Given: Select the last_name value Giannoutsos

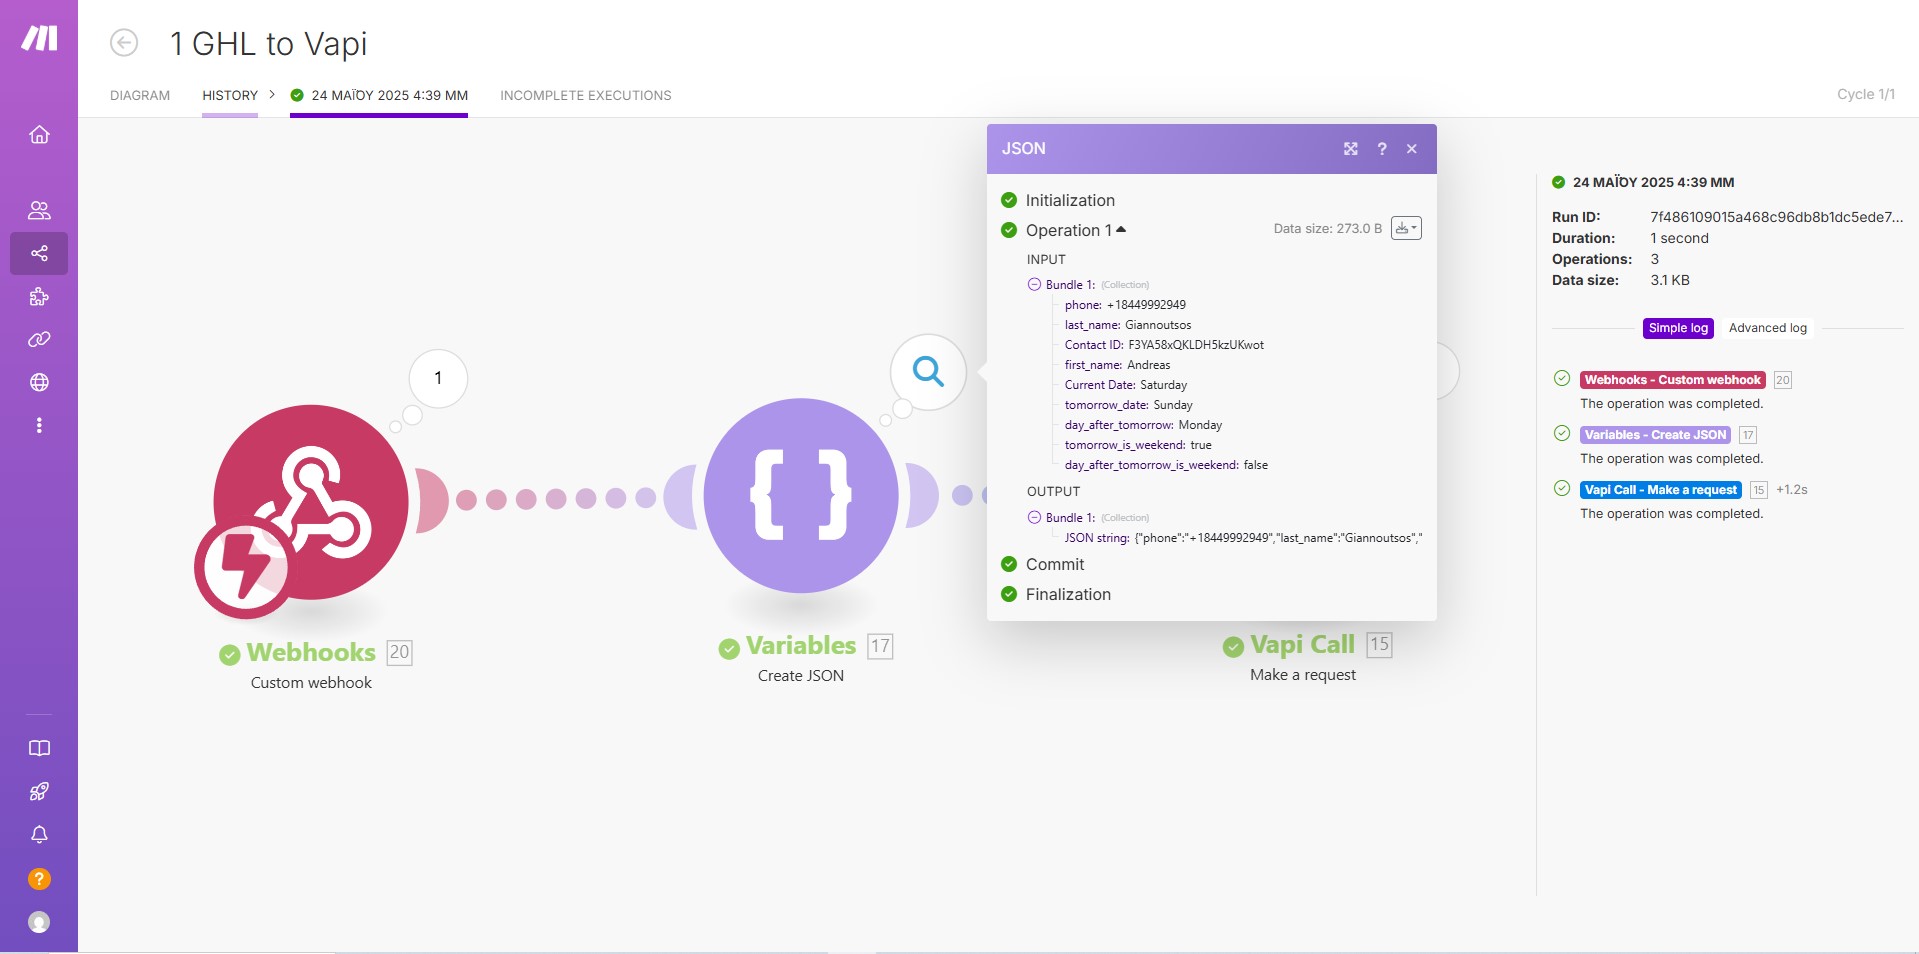Looking at the screenshot, I should click(x=1158, y=325).
